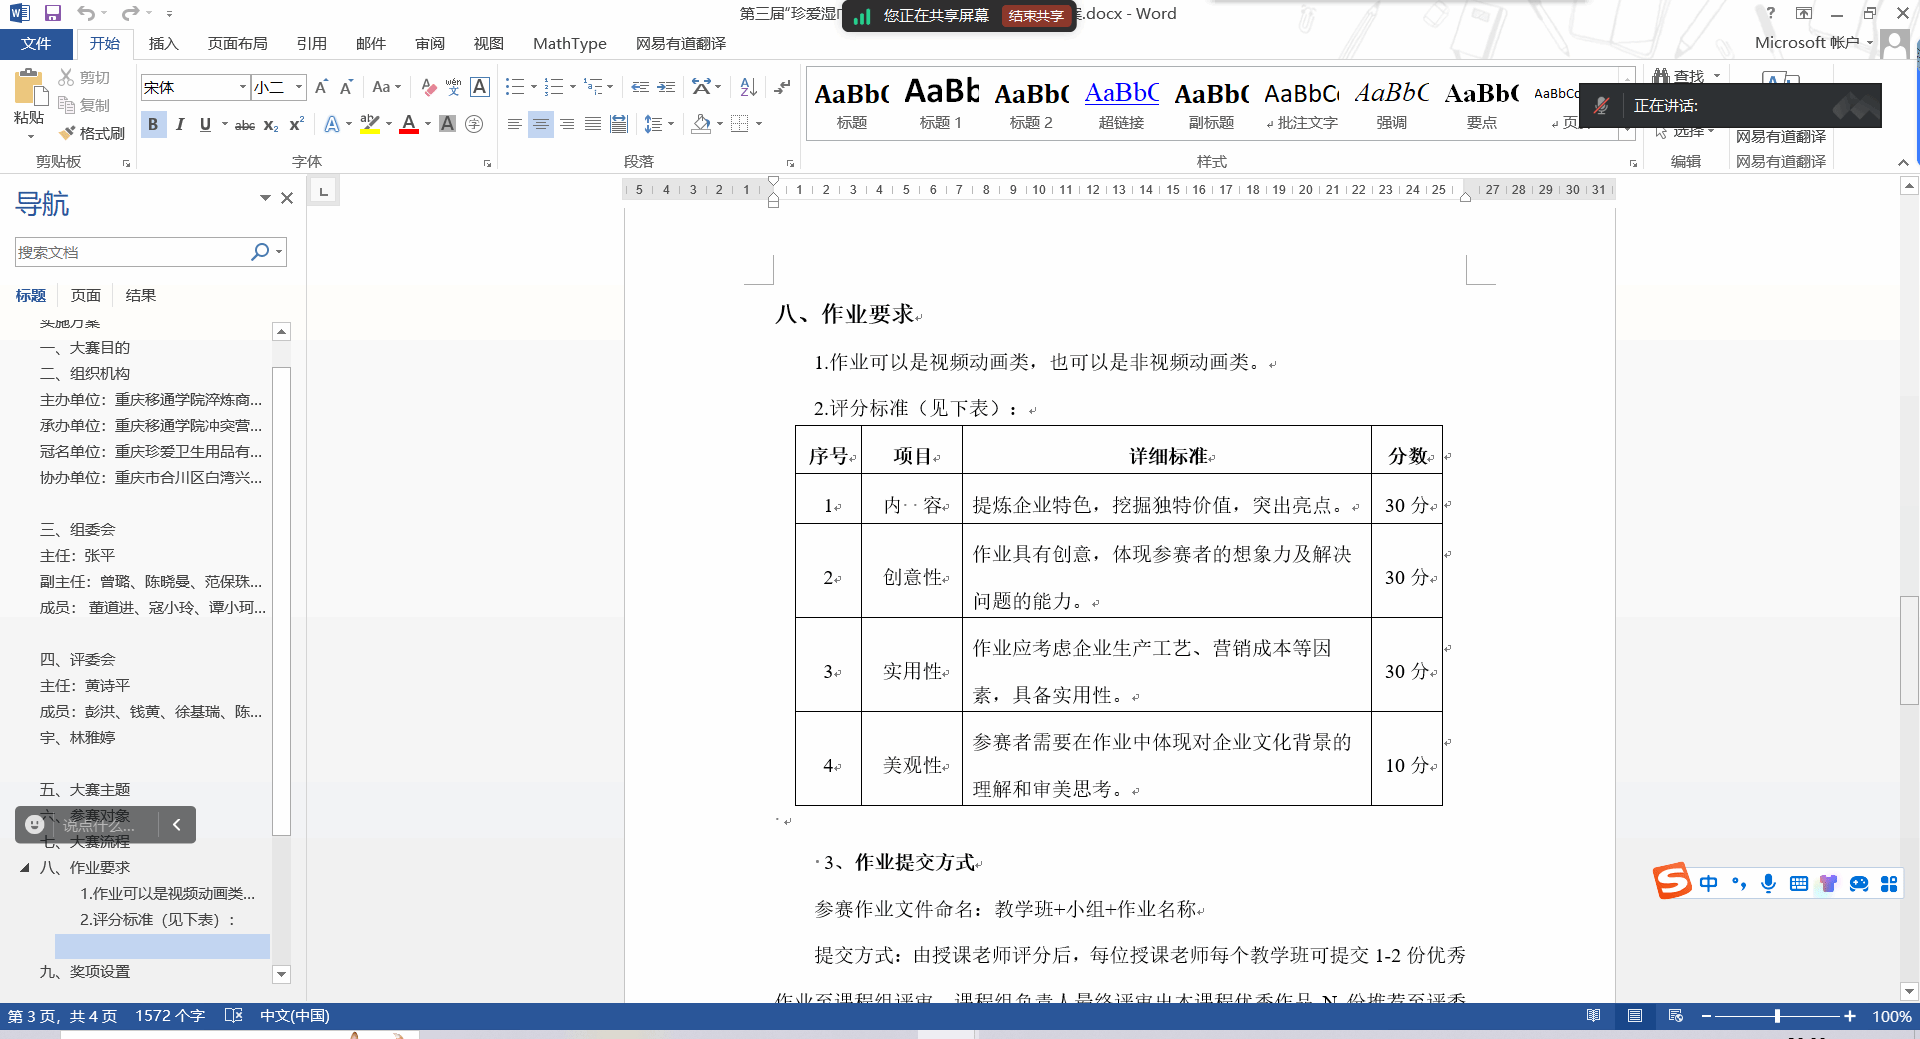This screenshot has height=1039, width=1920.
Task: Click the 复制 button
Action: (84, 105)
